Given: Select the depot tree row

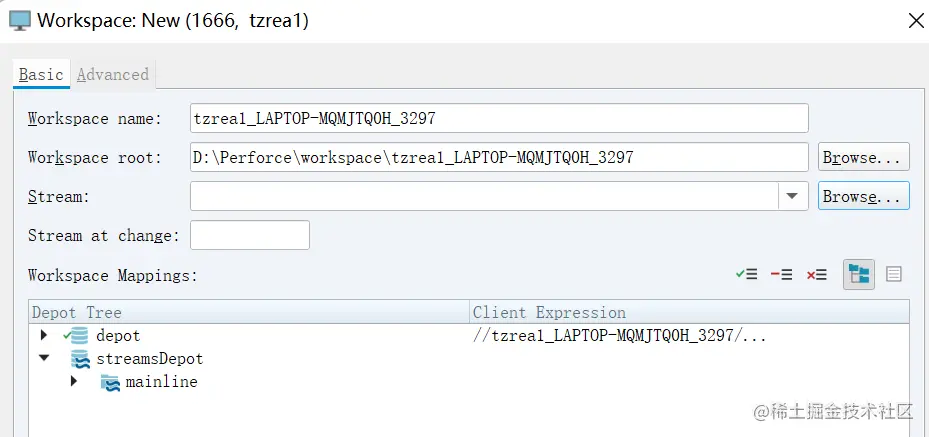Looking at the screenshot, I should click(x=469, y=336).
